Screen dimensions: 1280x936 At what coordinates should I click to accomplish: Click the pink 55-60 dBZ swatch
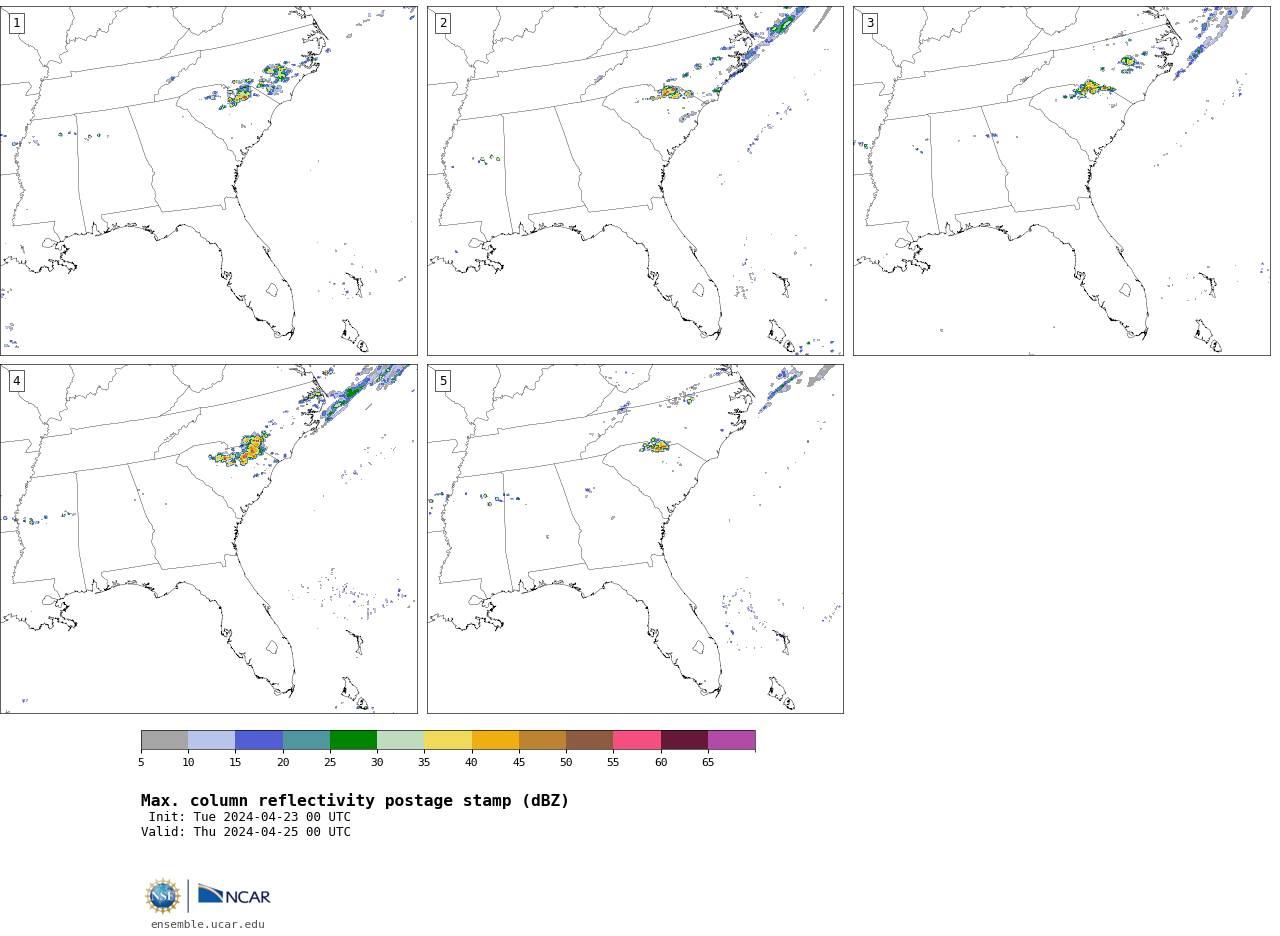pyautogui.click(x=637, y=740)
